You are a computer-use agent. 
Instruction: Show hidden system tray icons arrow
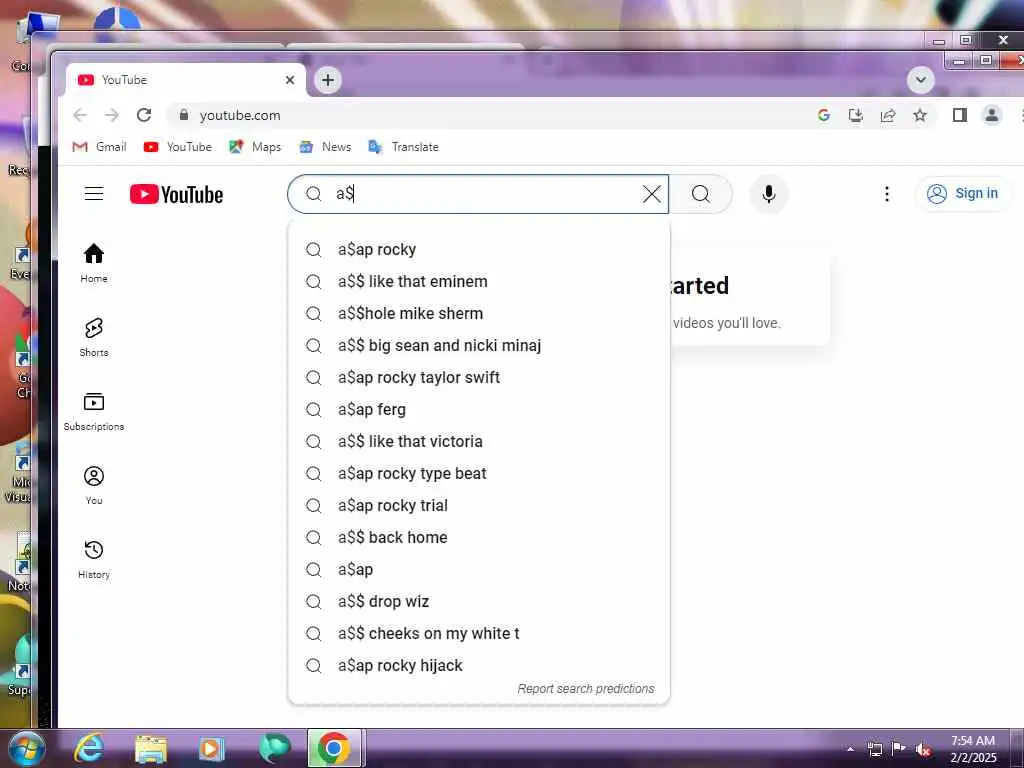[850, 750]
